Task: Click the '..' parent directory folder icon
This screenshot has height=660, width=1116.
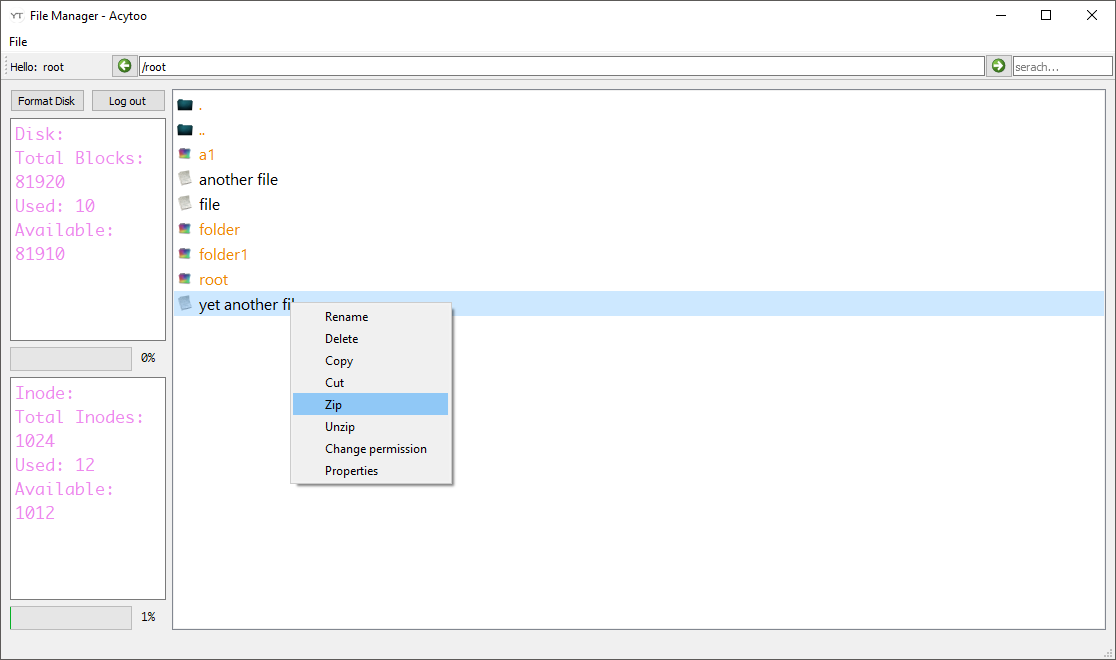Action: [186, 129]
